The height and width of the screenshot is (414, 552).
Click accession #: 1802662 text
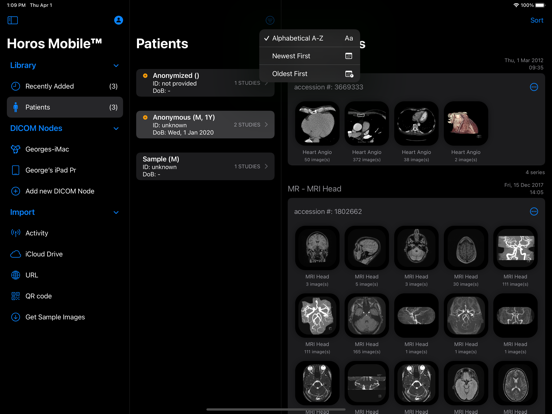point(328,212)
